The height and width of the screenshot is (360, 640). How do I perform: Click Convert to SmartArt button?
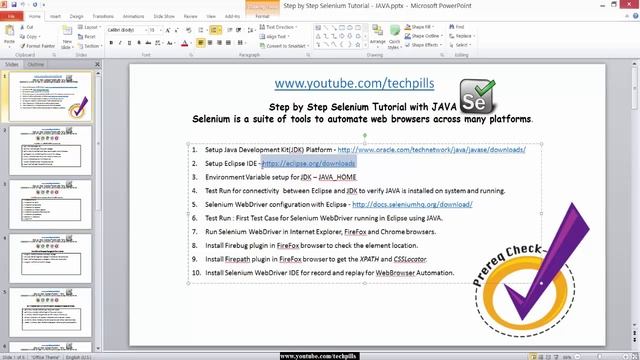click(x=284, y=46)
